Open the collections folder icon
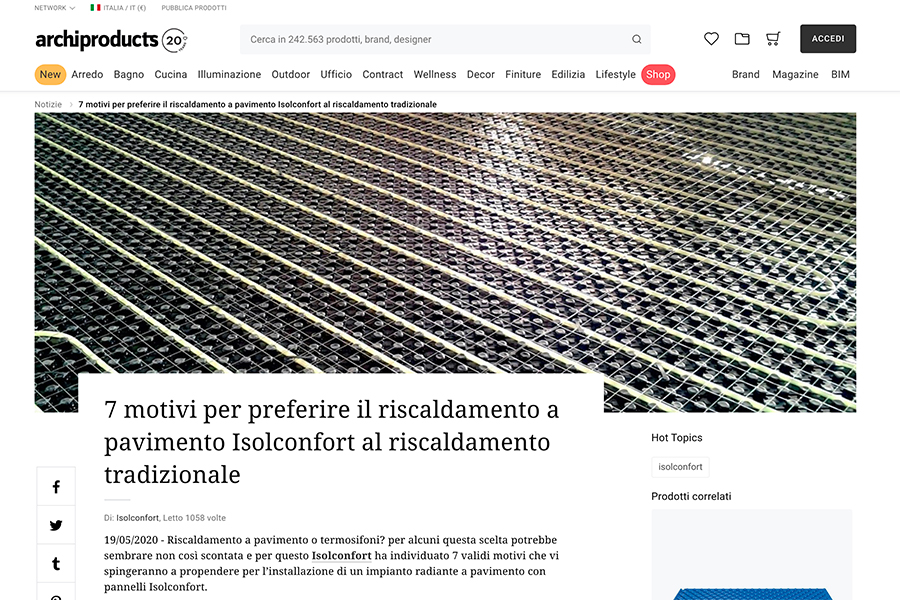900x600 pixels. [742, 39]
